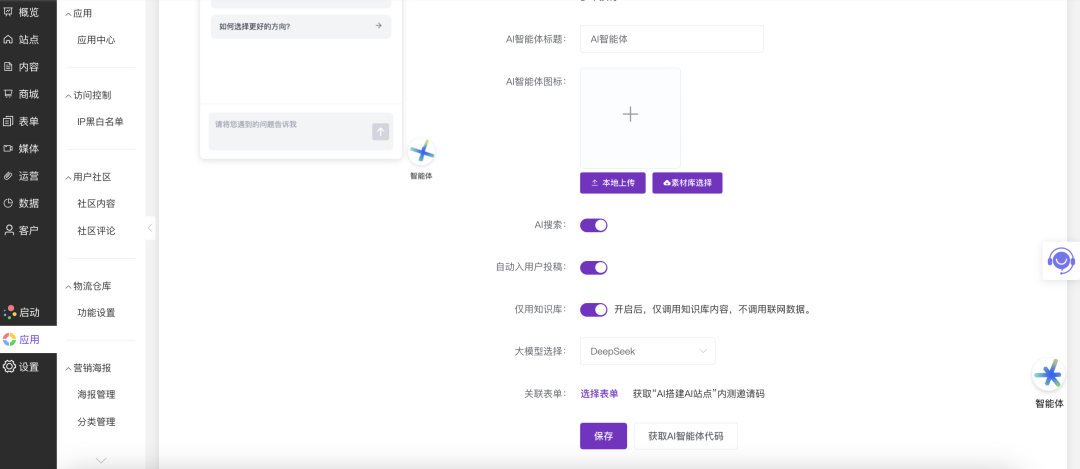The image size is (1080, 469).
Task: Toggle the AI搜索 switch
Action: (594, 225)
